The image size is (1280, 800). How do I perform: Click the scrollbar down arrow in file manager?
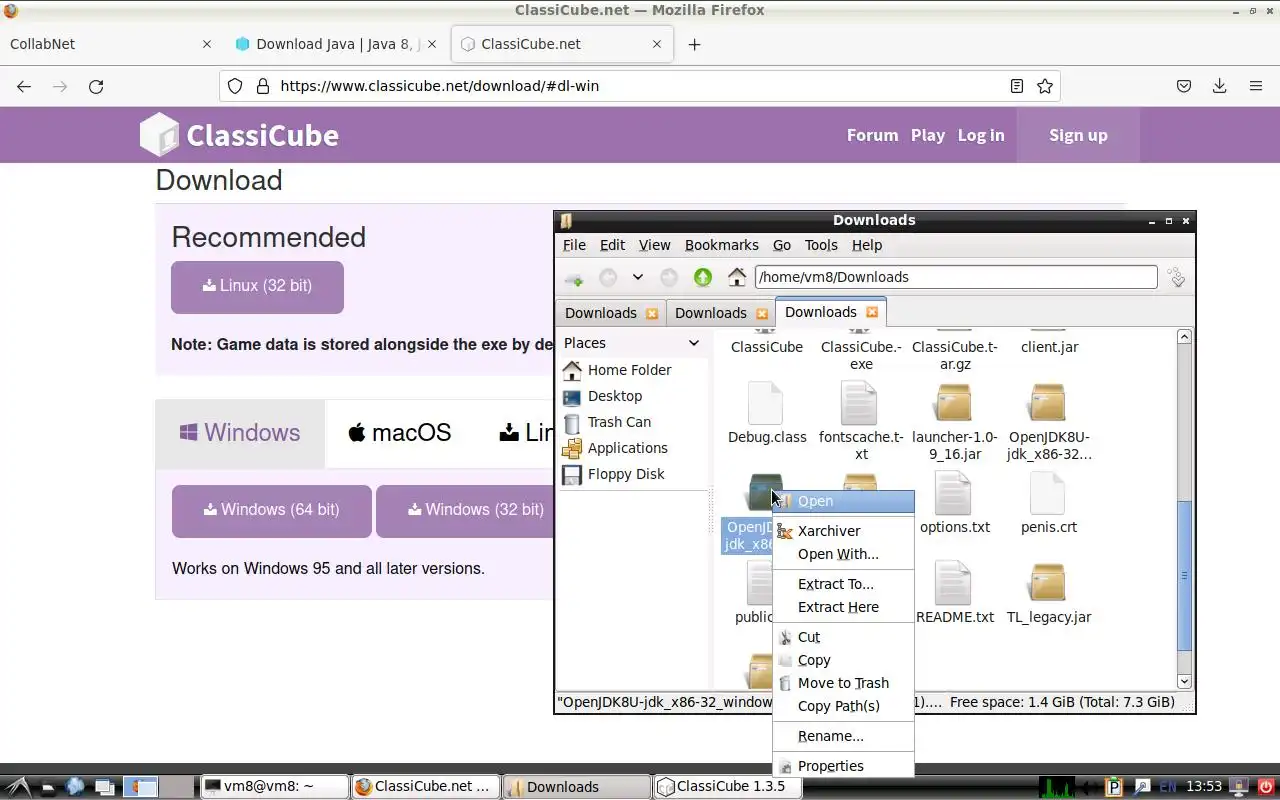(1184, 681)
